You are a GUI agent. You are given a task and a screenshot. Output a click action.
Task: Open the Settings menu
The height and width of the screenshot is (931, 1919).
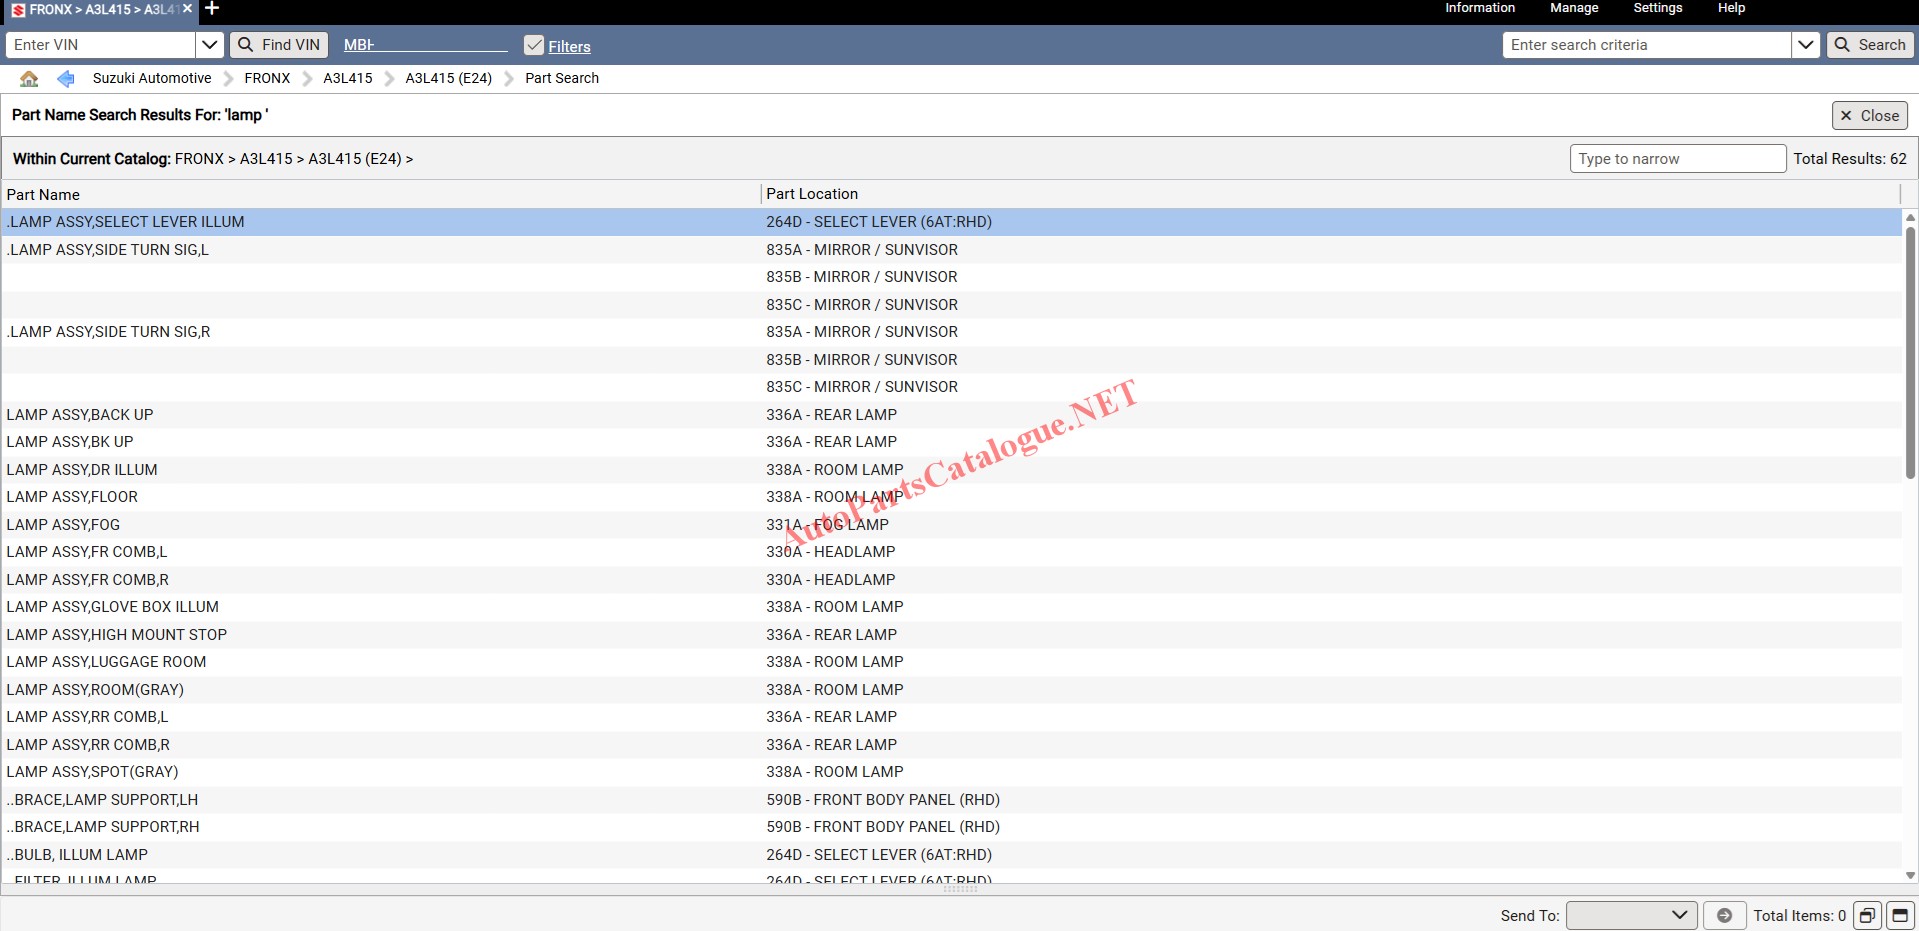(x=1657, y=8)
